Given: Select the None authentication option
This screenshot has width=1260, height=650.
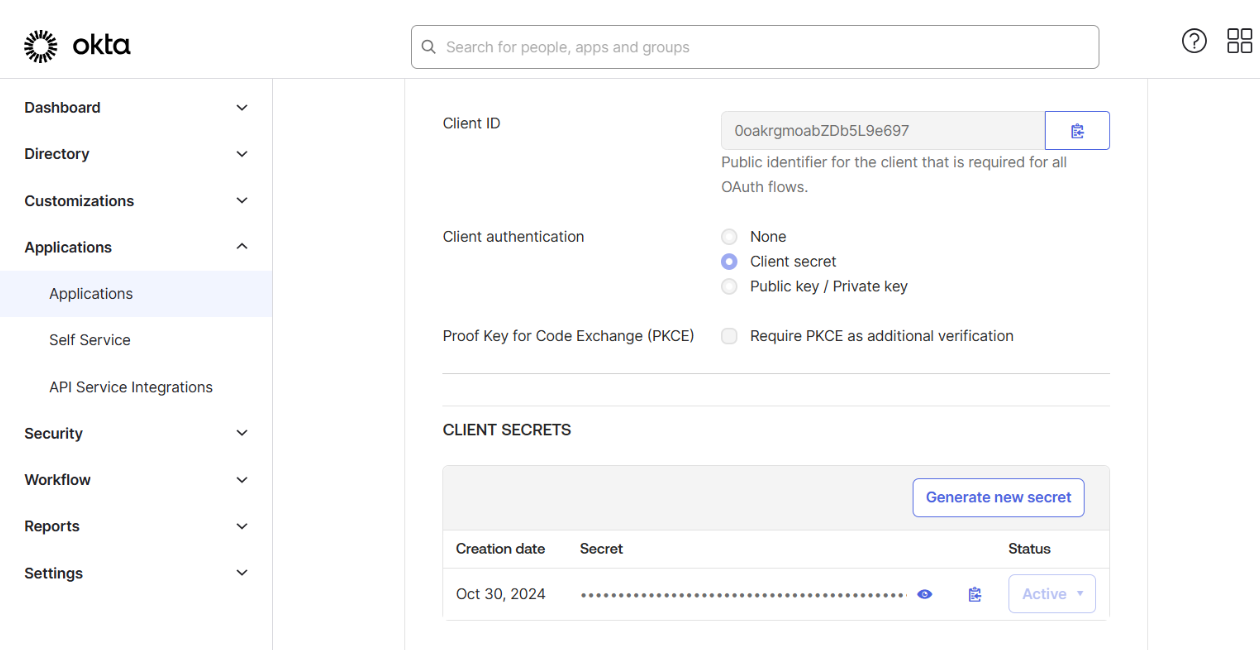Looking at the screenshot, I should pos(730,237).
